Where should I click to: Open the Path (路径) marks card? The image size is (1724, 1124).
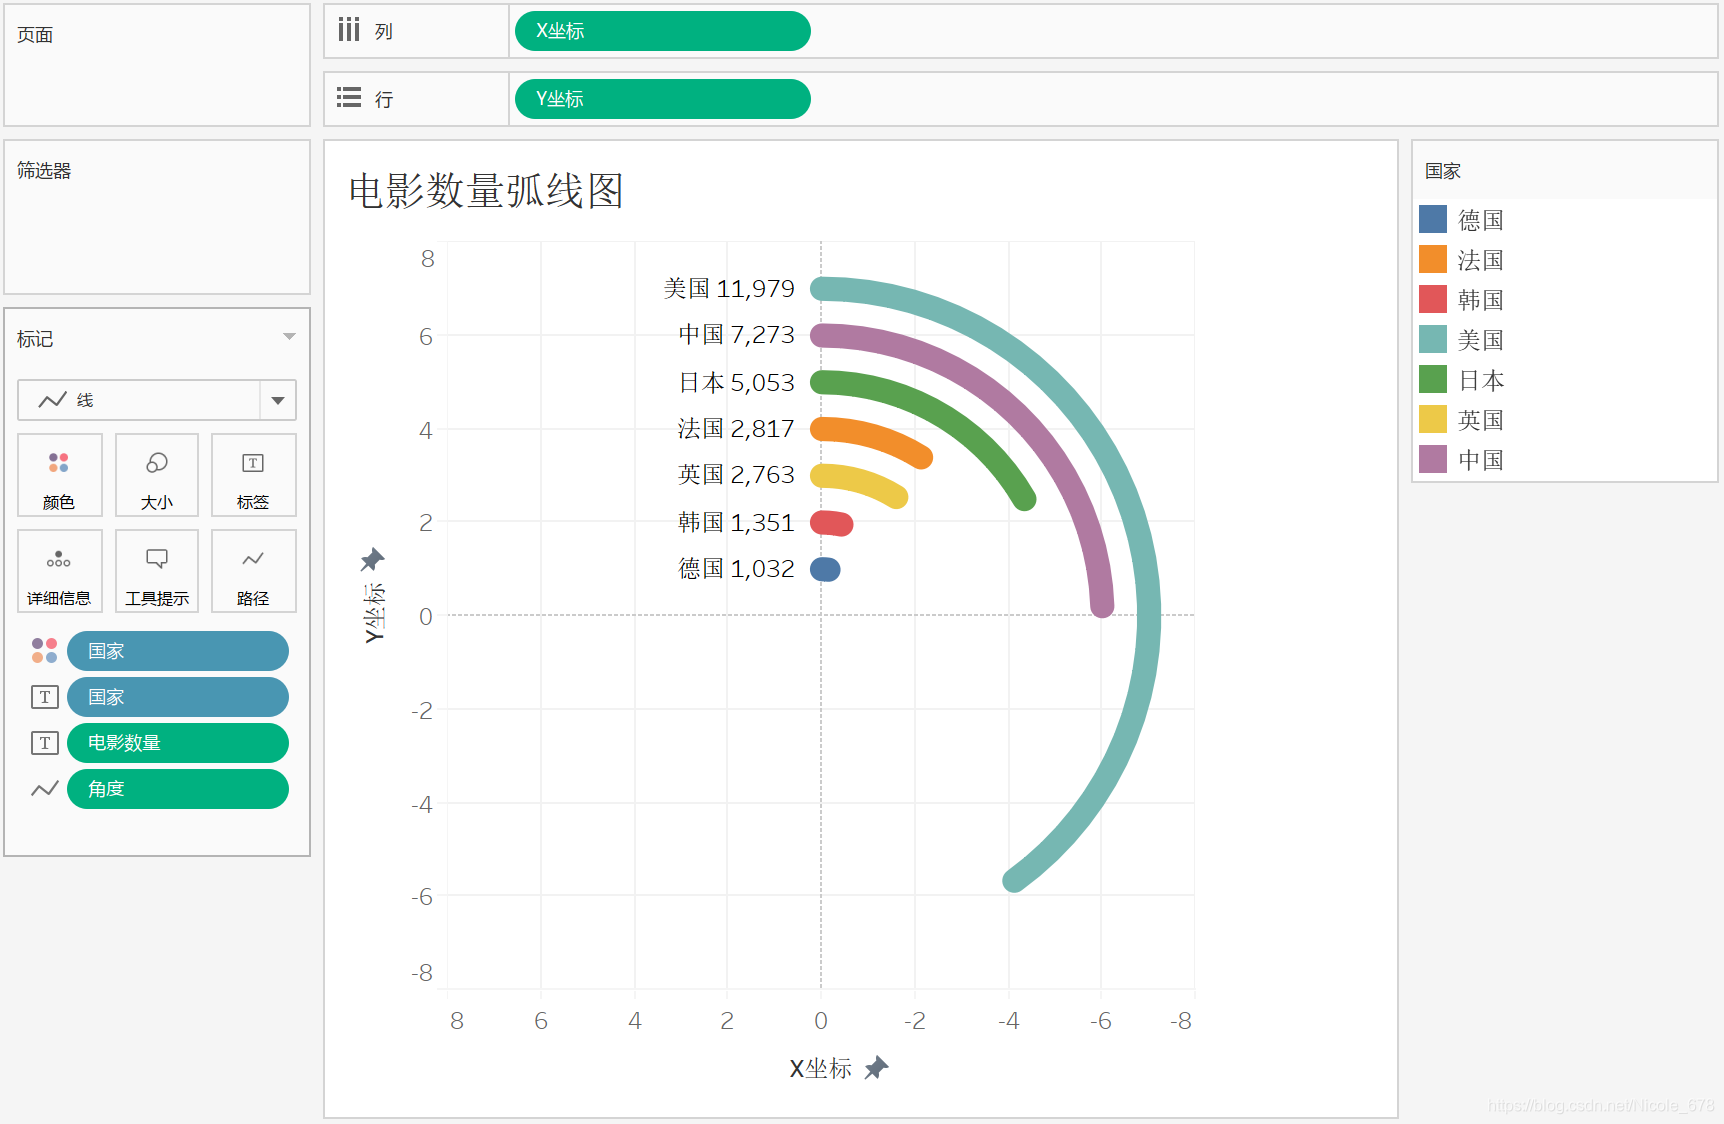[x=253, y=571]
